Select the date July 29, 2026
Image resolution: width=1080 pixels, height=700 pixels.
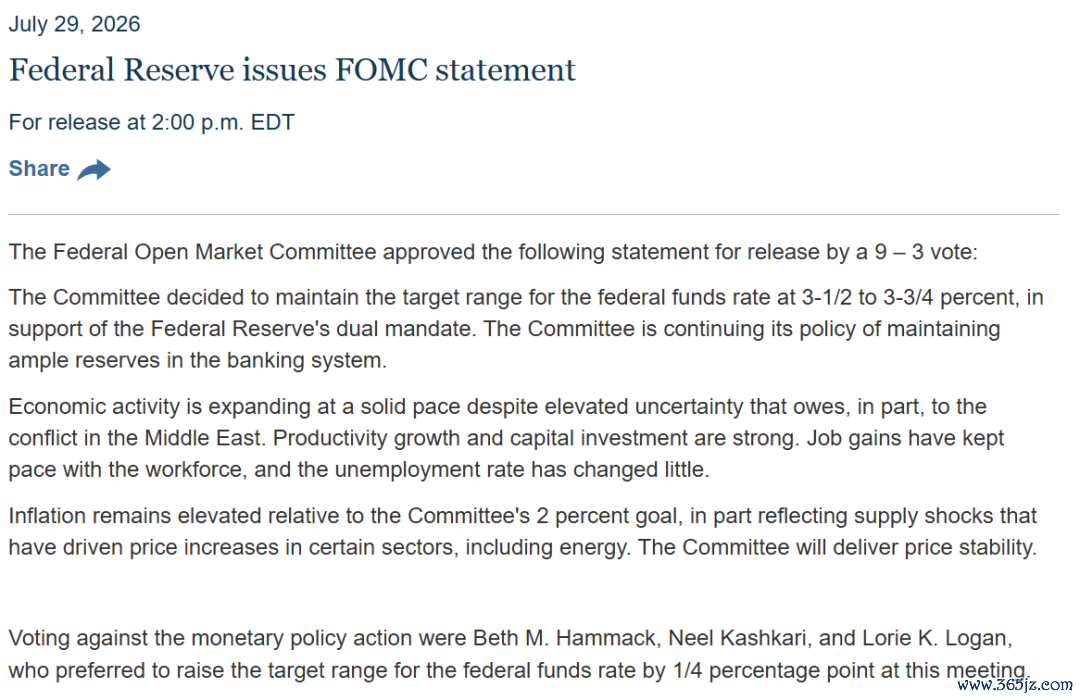pyautogui.click(x=74, y=24)
